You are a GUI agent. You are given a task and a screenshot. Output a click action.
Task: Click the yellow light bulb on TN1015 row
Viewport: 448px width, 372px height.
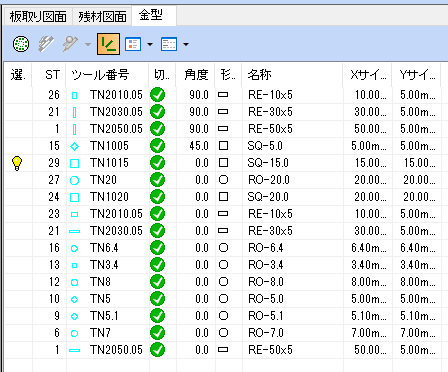tap(17, 163)
